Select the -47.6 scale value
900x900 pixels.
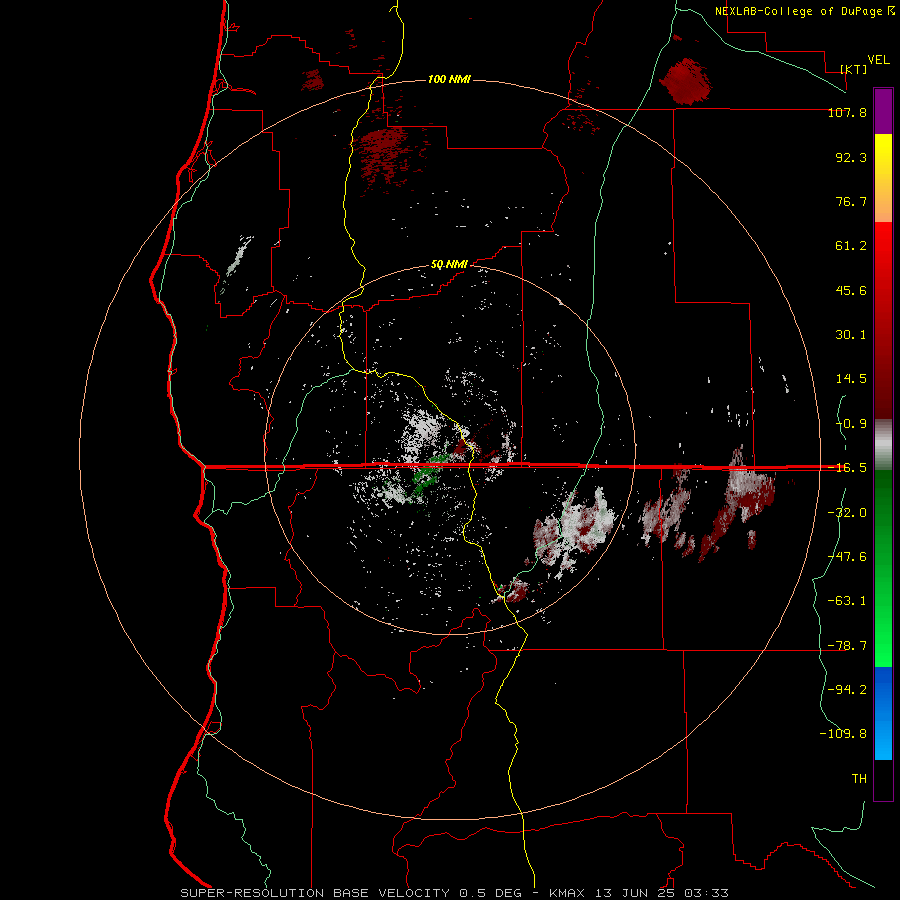click(x=847, y=557)
